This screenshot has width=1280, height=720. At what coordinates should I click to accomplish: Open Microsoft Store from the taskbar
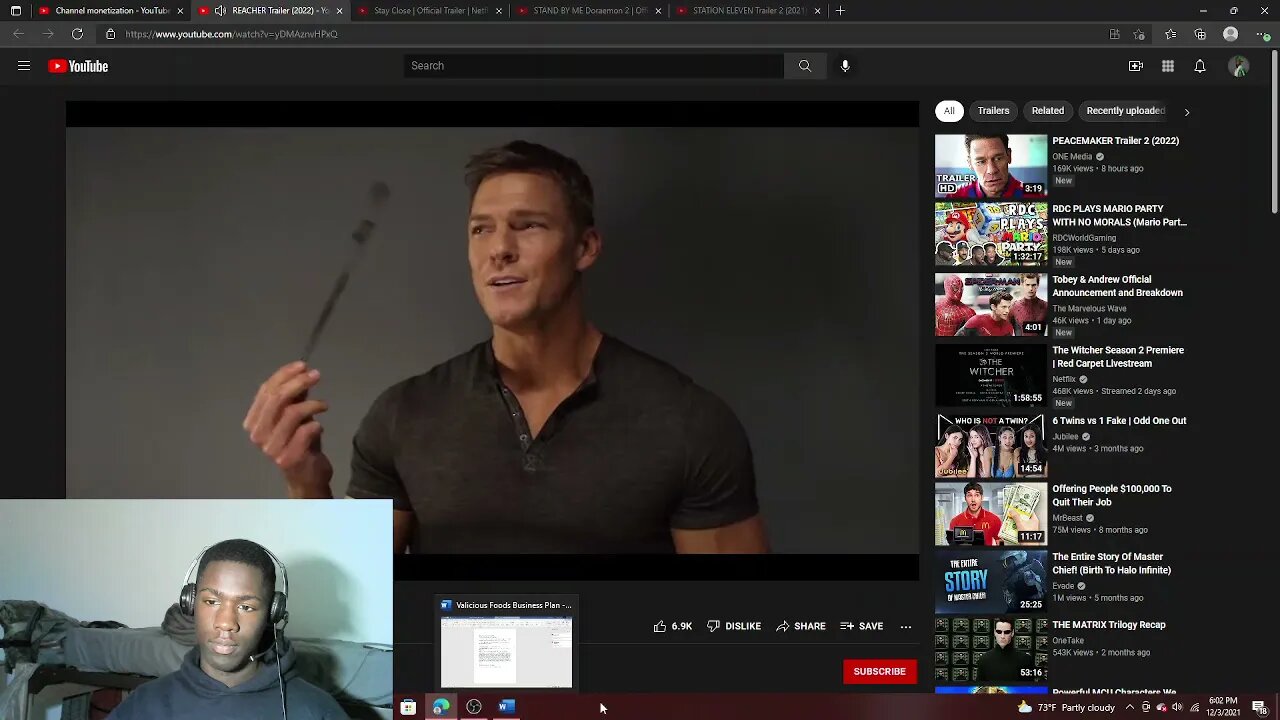tap(408, 707)
